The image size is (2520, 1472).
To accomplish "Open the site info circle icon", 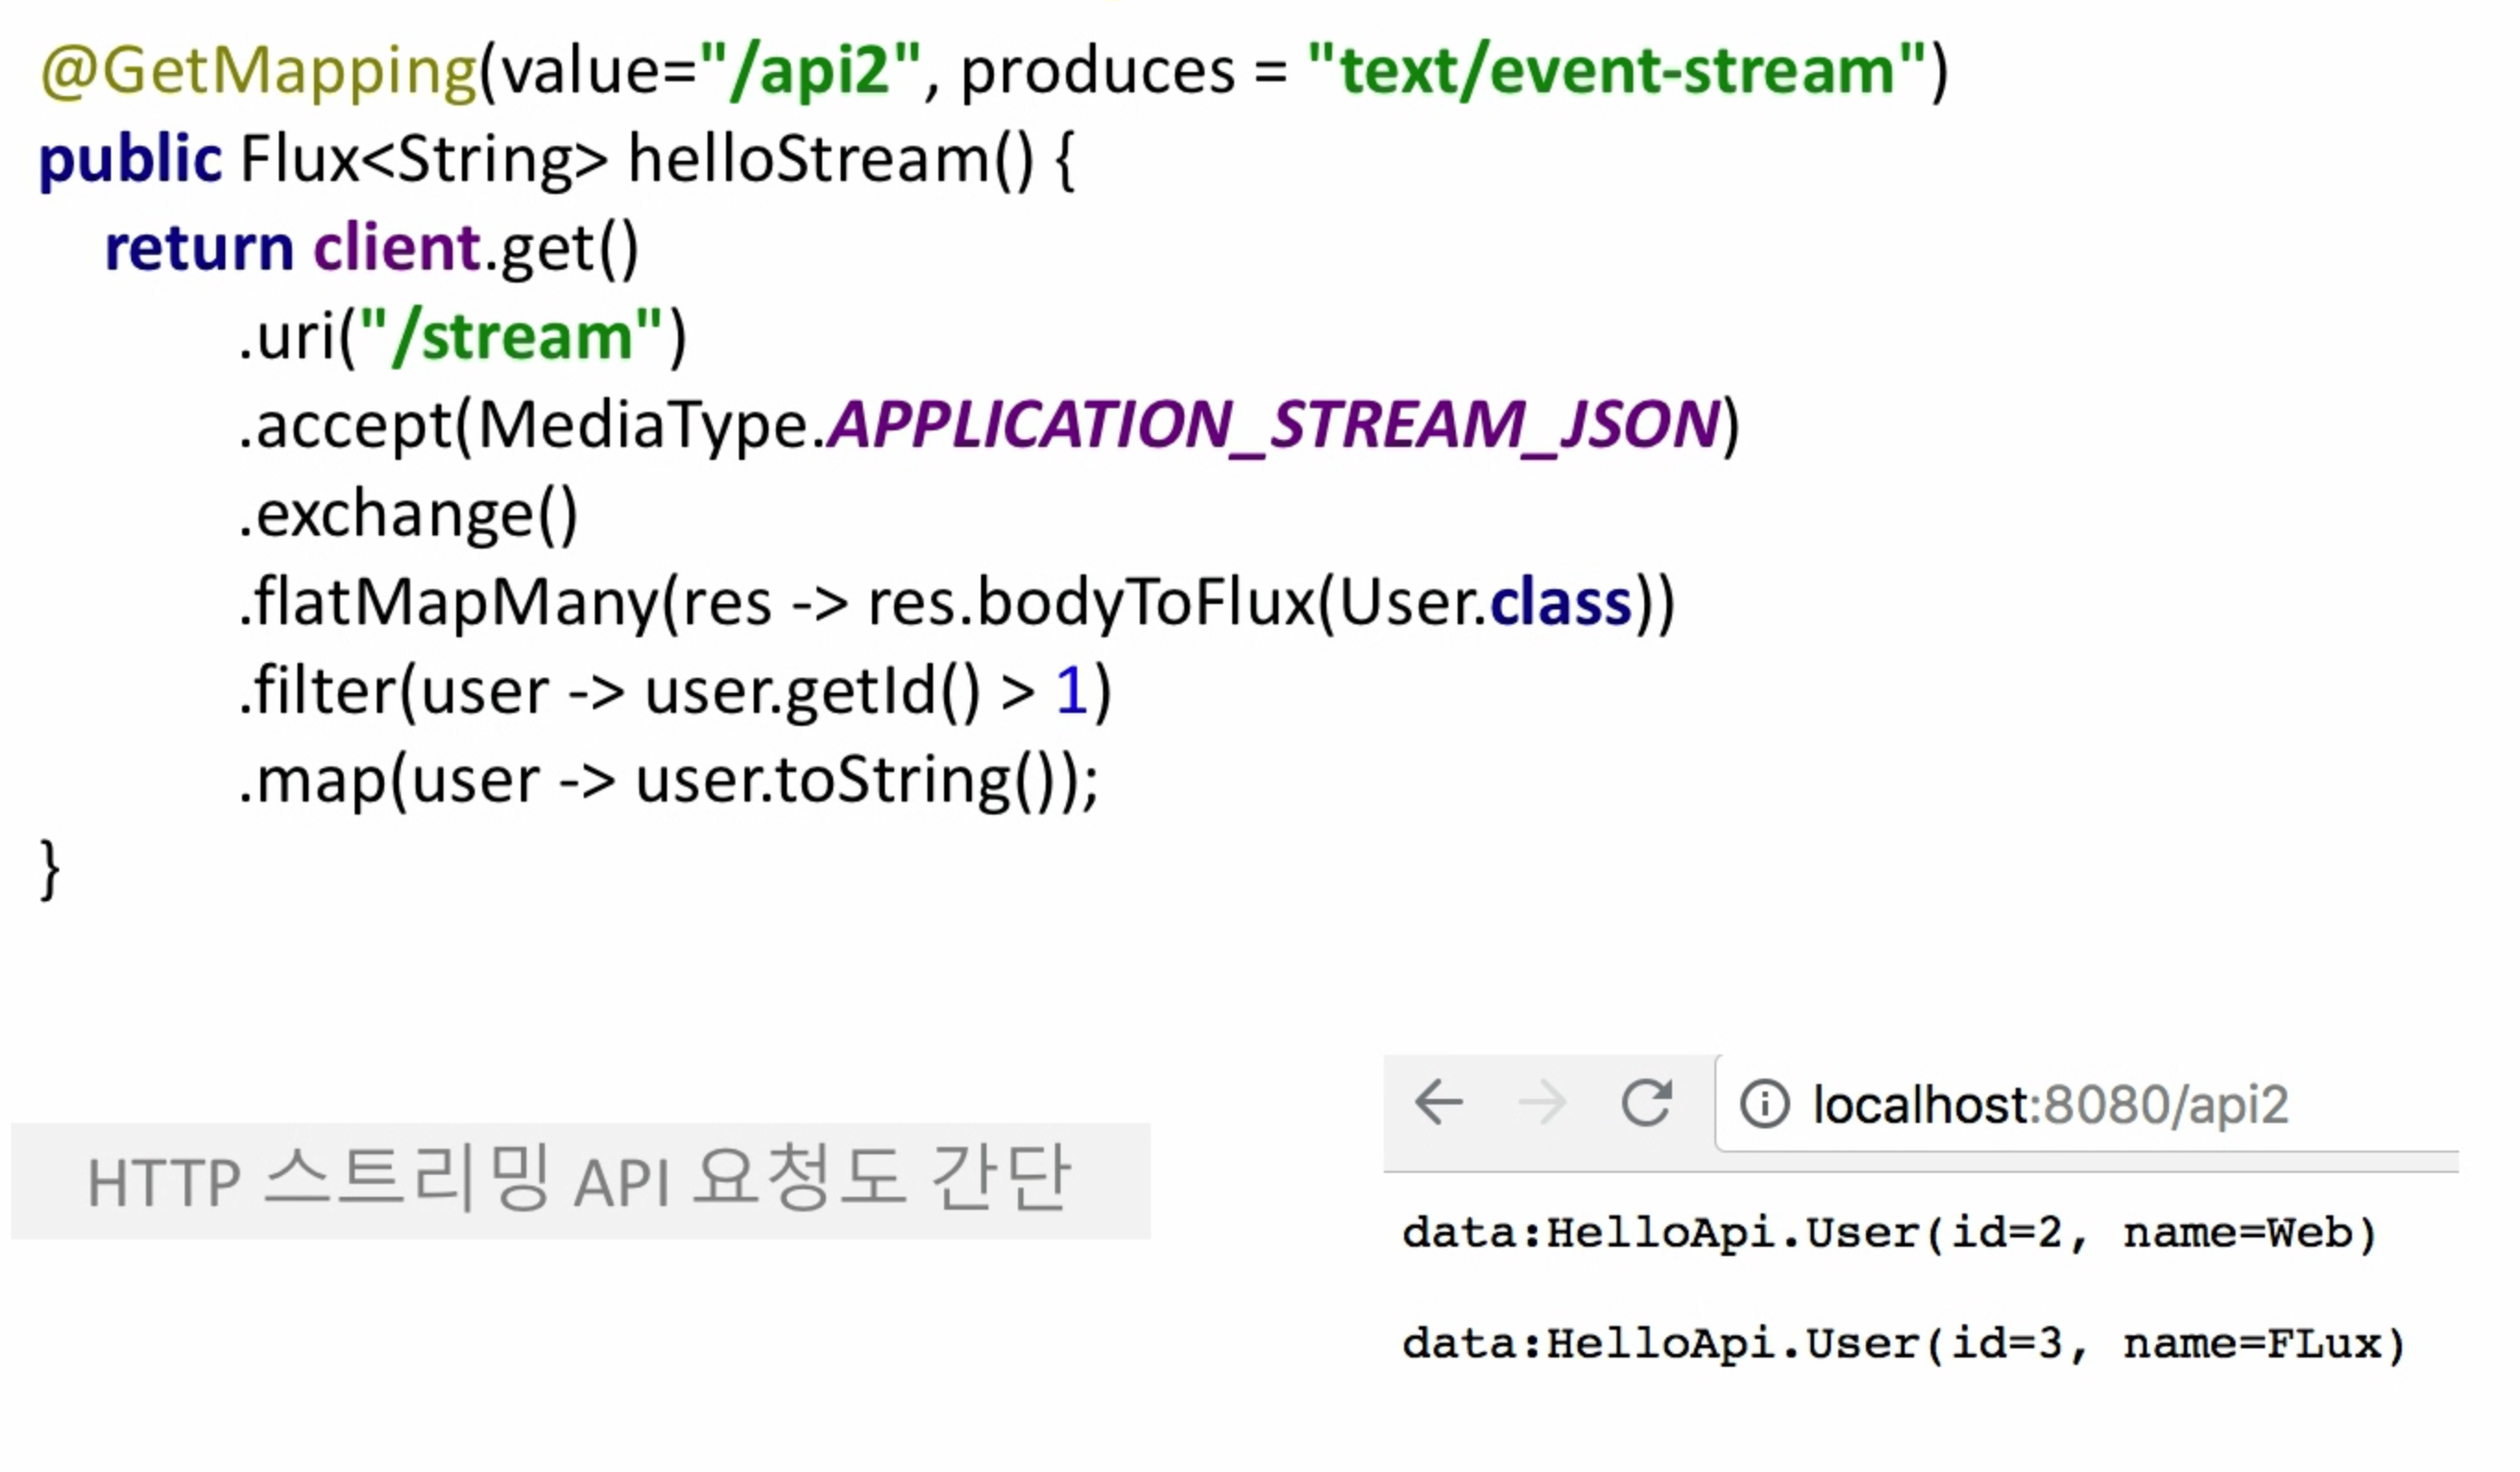I will 1764,1104.
